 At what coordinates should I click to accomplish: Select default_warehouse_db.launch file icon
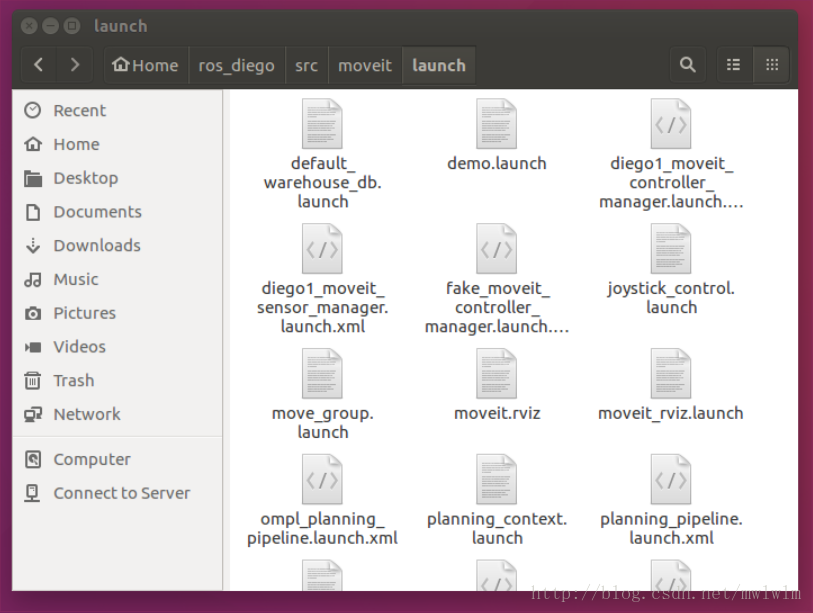[x=323, y=123]
